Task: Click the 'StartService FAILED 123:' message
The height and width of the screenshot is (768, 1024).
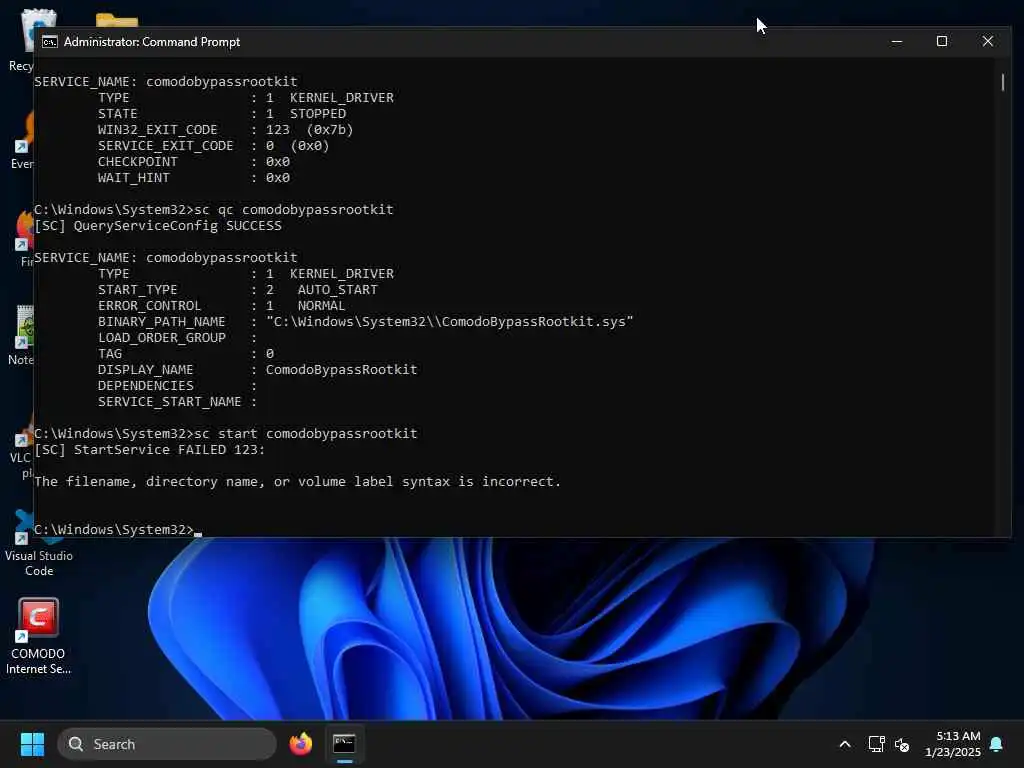Action: coord(150,450)
